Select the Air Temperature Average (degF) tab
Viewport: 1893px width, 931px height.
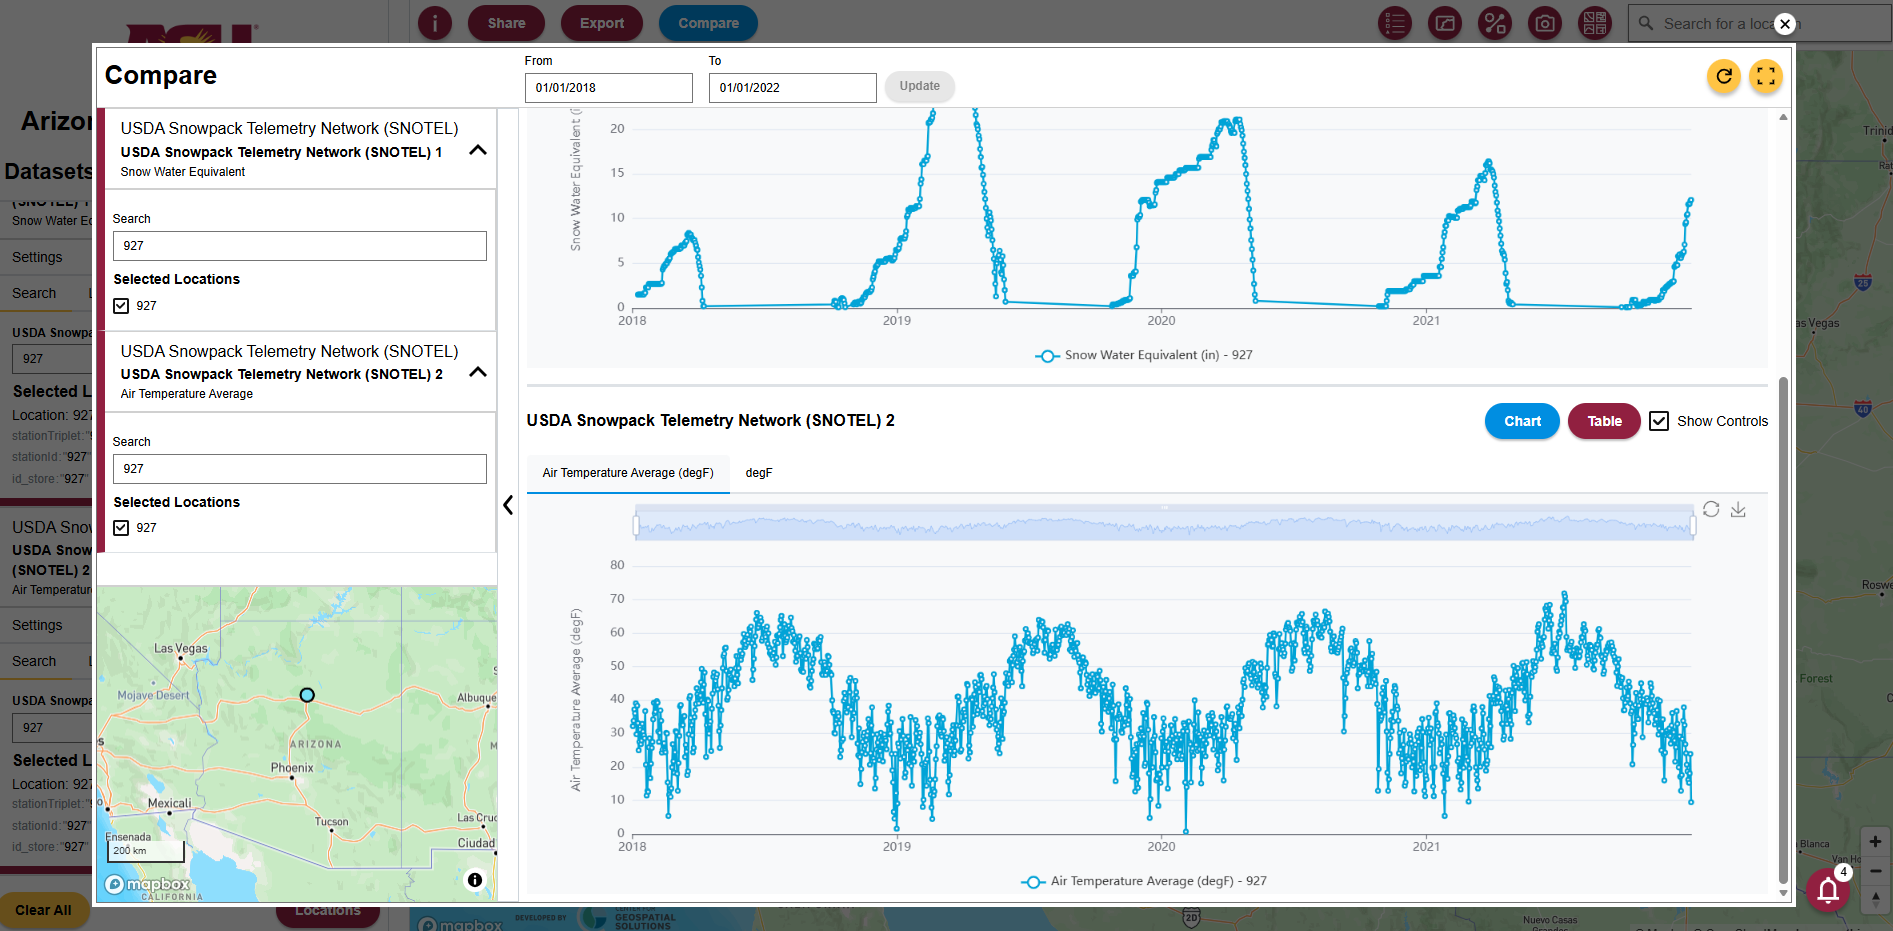tap(628, 473)
